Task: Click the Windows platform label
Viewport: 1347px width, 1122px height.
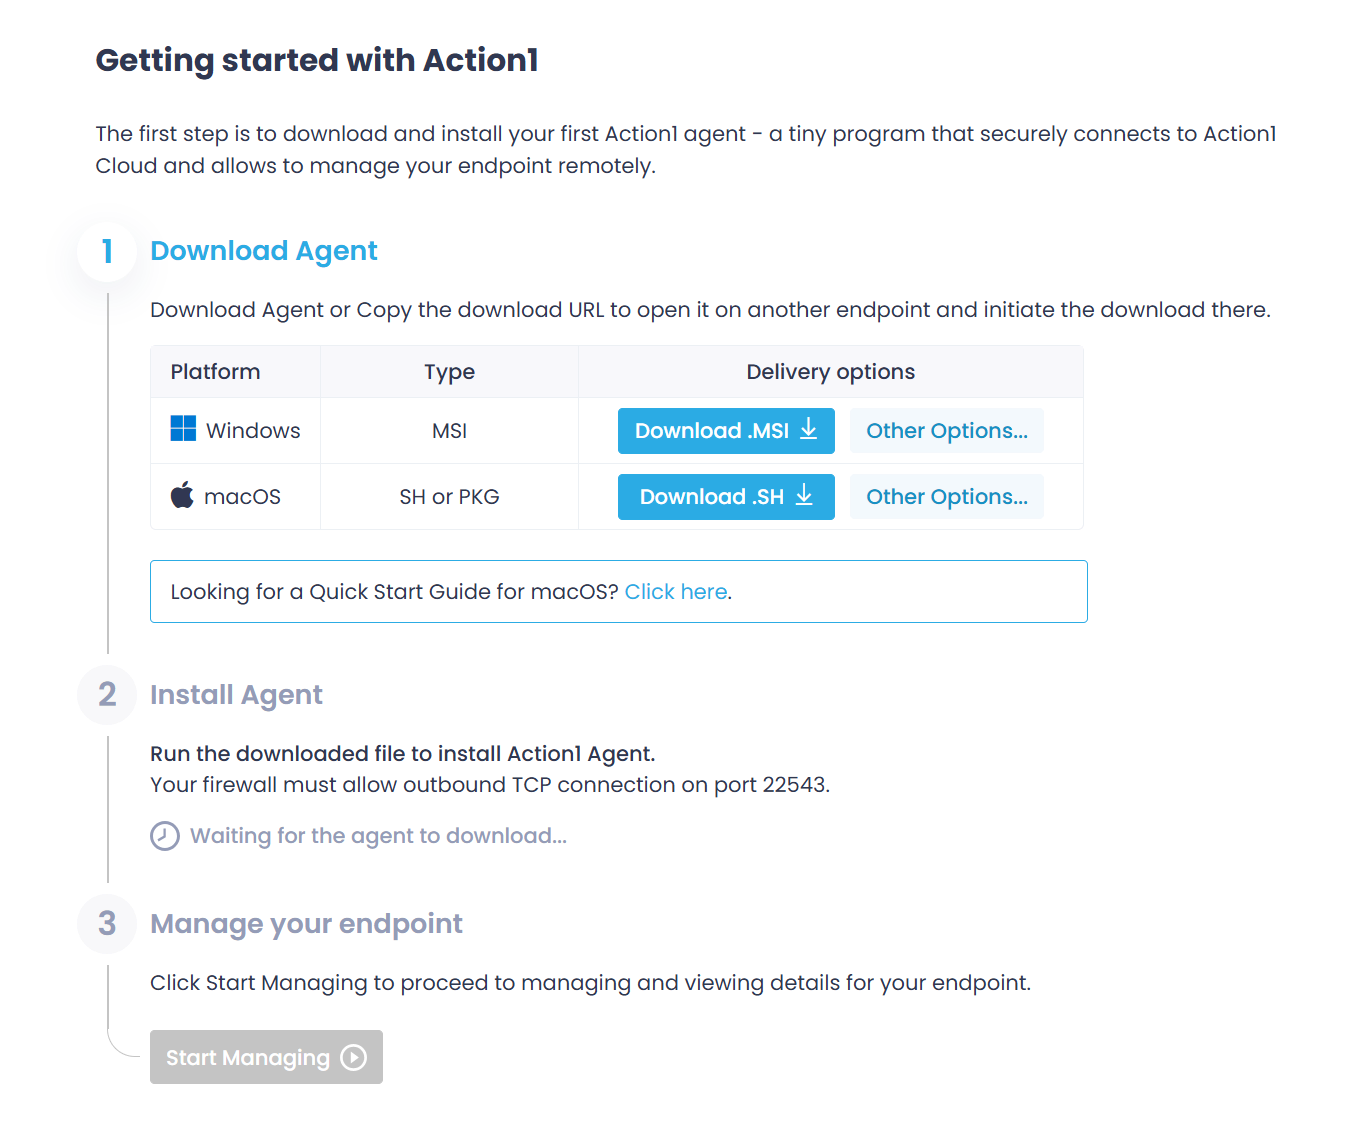Action: click(x=253, y=431)
